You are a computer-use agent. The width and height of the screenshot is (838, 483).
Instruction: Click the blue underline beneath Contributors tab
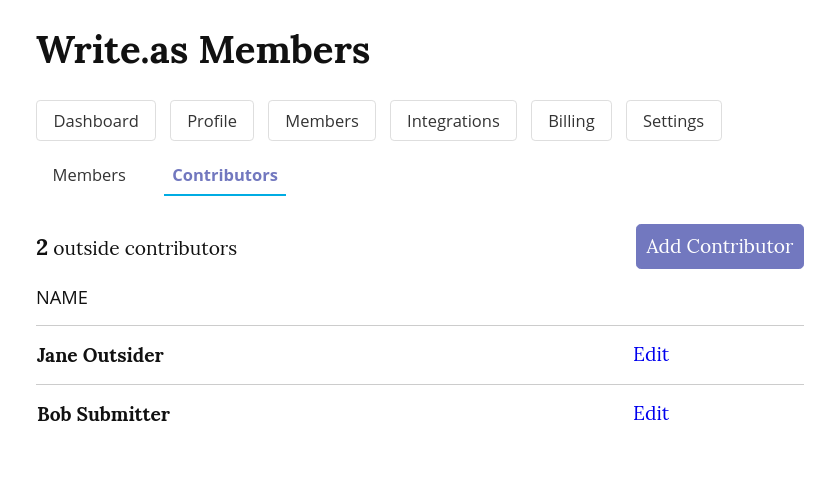[x=225, y=195]
